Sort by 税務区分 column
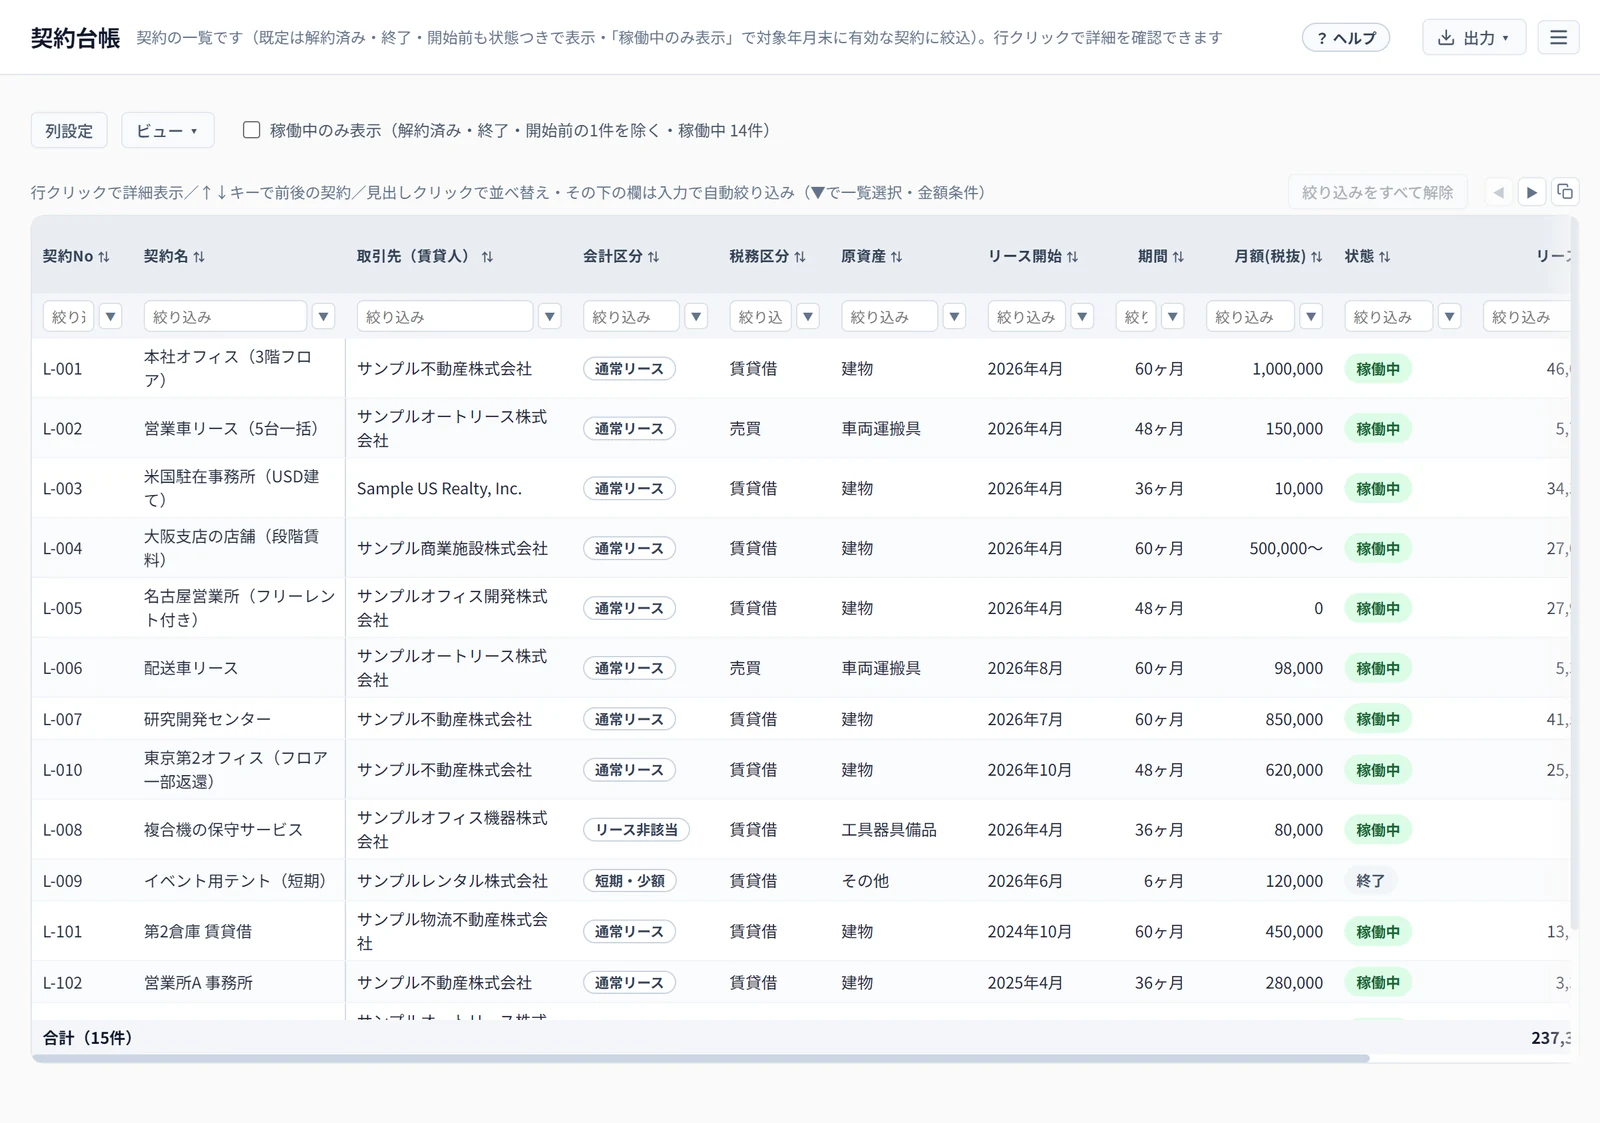This screenshot has width=1600, height=1123. click(767, 256)
